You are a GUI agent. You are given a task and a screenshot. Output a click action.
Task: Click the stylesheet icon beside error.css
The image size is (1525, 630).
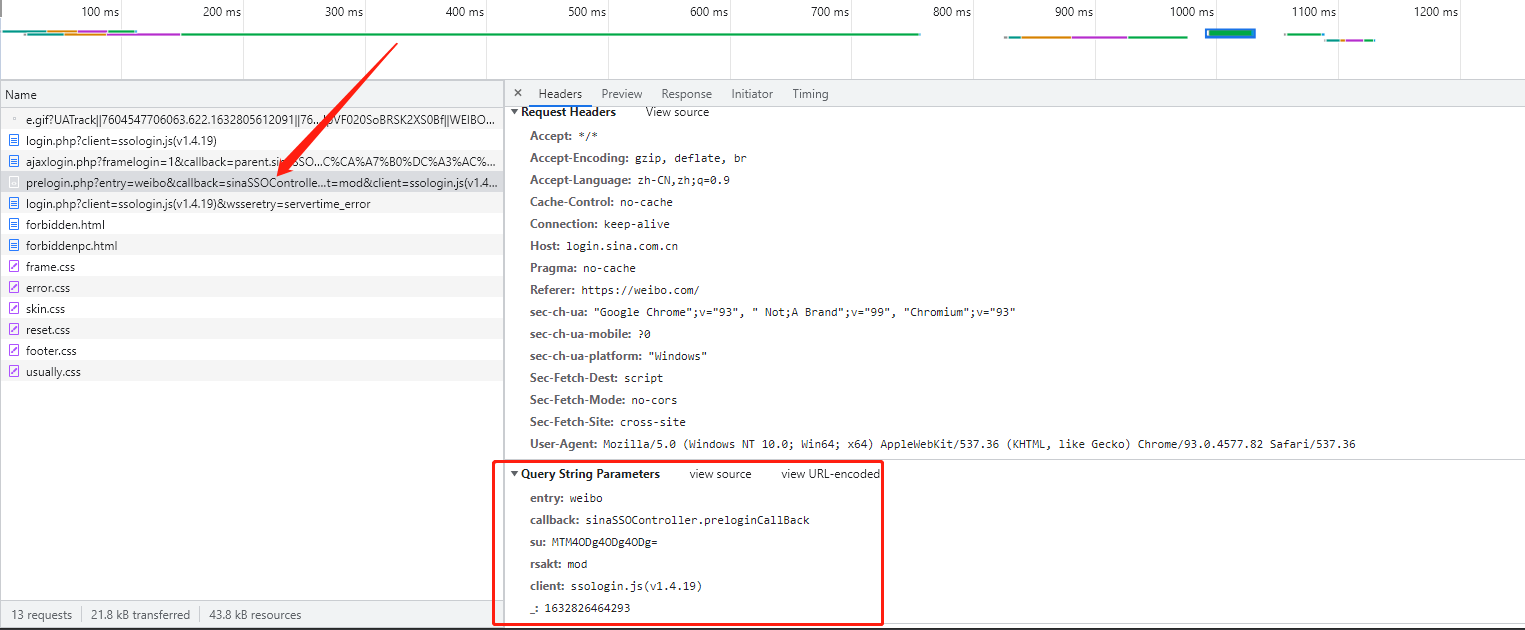pyautogui.click(x=14, y=287)
